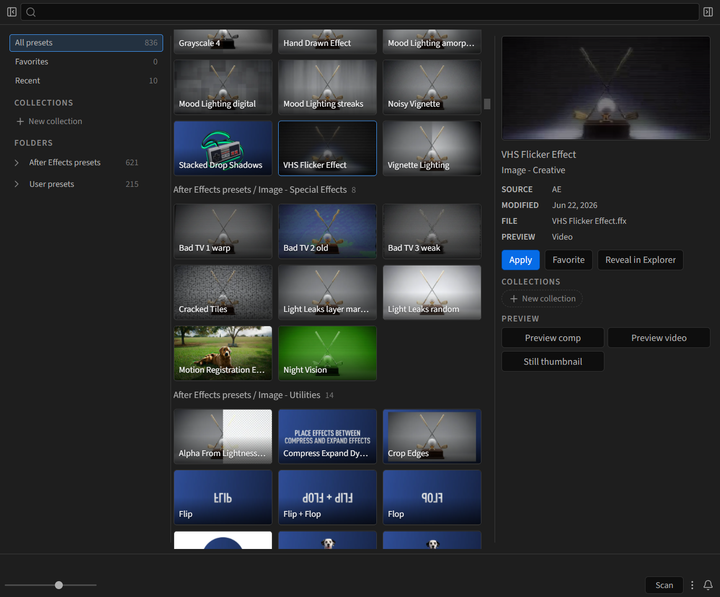Click the preset grid scrollbar thumb

pos(487,104)
